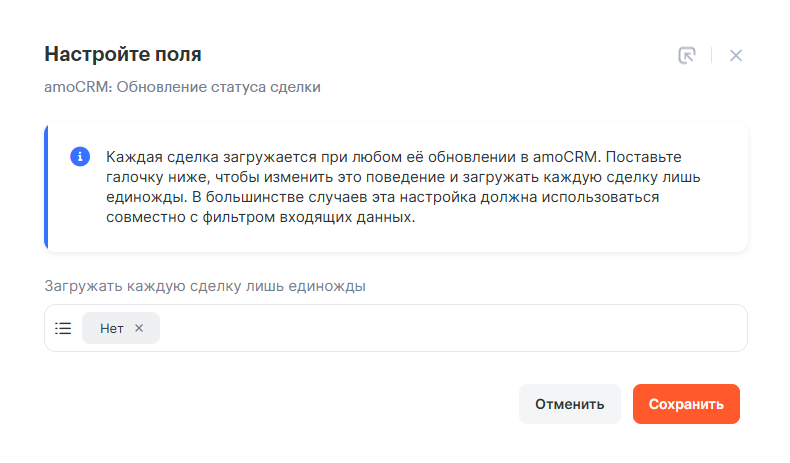This screenshot has width=790, height=463.
Task: Open the dialog in a pop-out window
Action: coord(686,56)
